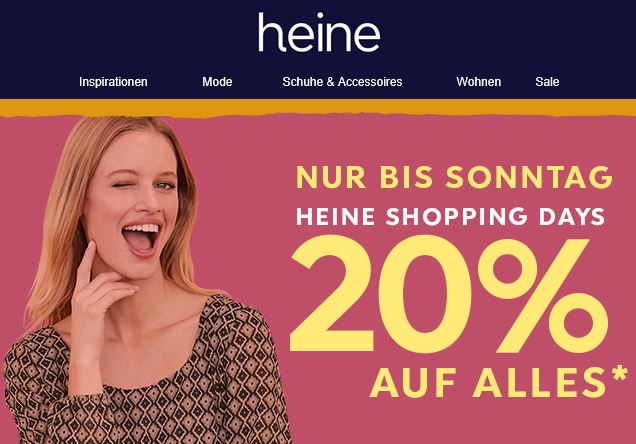Click the asterisk after ALLES
This screenshot has width=636, height=444.
click(x=620, y=374)
